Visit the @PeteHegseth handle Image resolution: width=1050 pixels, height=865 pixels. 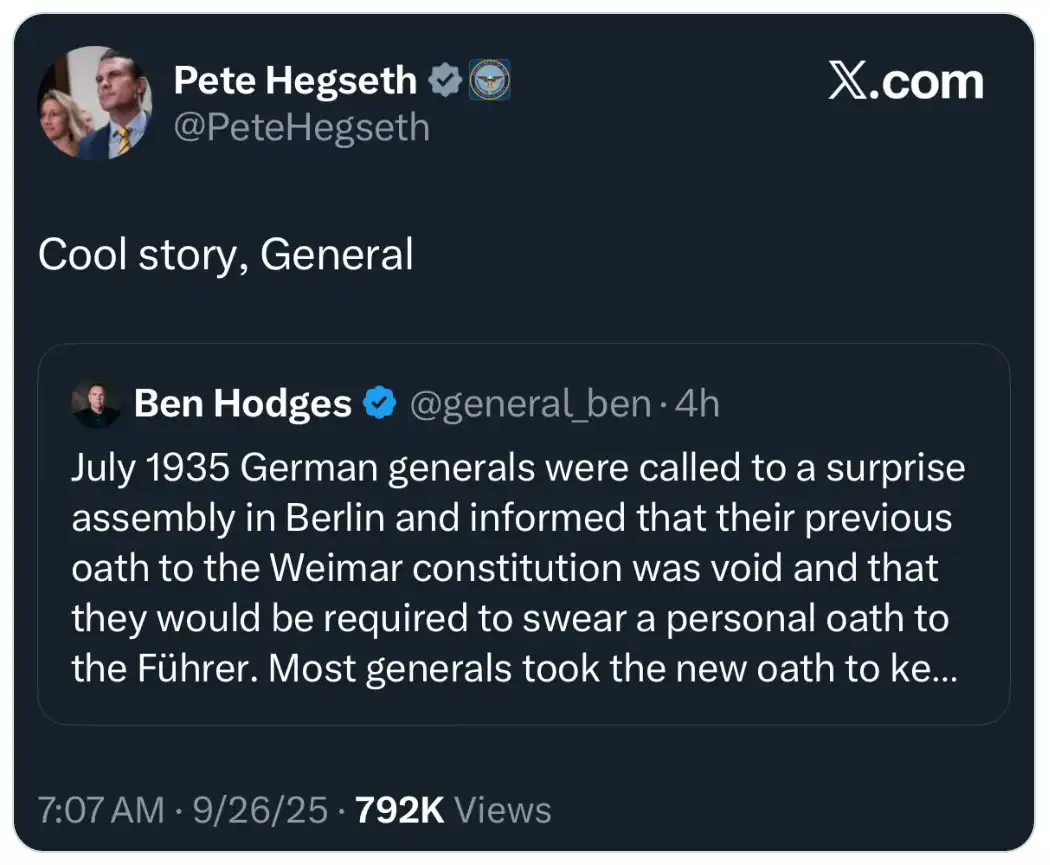click(x=301, y=128)
